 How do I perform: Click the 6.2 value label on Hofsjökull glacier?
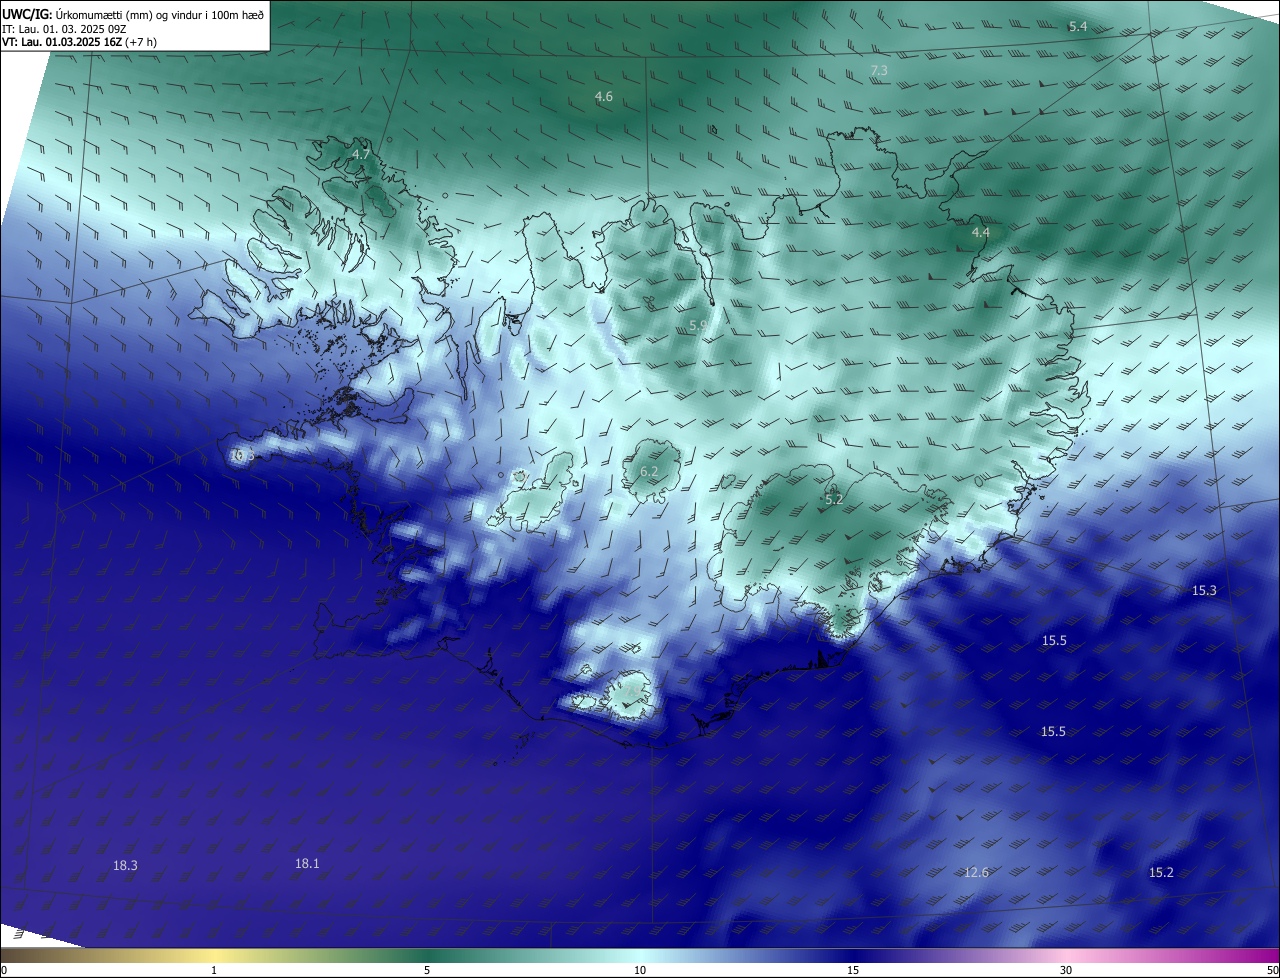point(649,471)
